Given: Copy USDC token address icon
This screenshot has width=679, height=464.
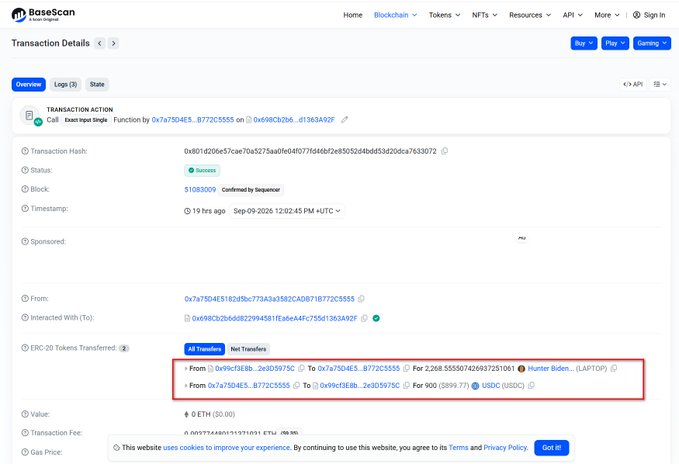Looking at the screenshot, I should point(531,385).
